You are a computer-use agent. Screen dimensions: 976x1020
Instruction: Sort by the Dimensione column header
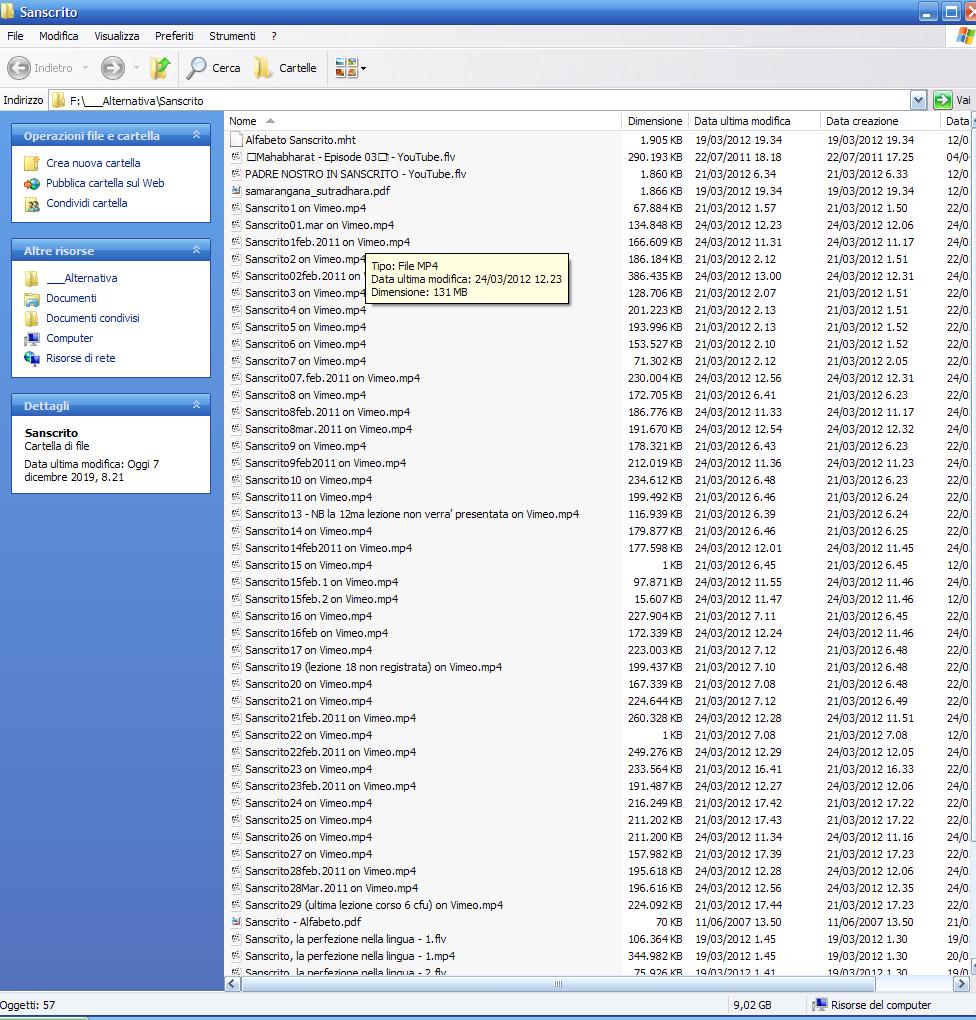click(654, 121)
